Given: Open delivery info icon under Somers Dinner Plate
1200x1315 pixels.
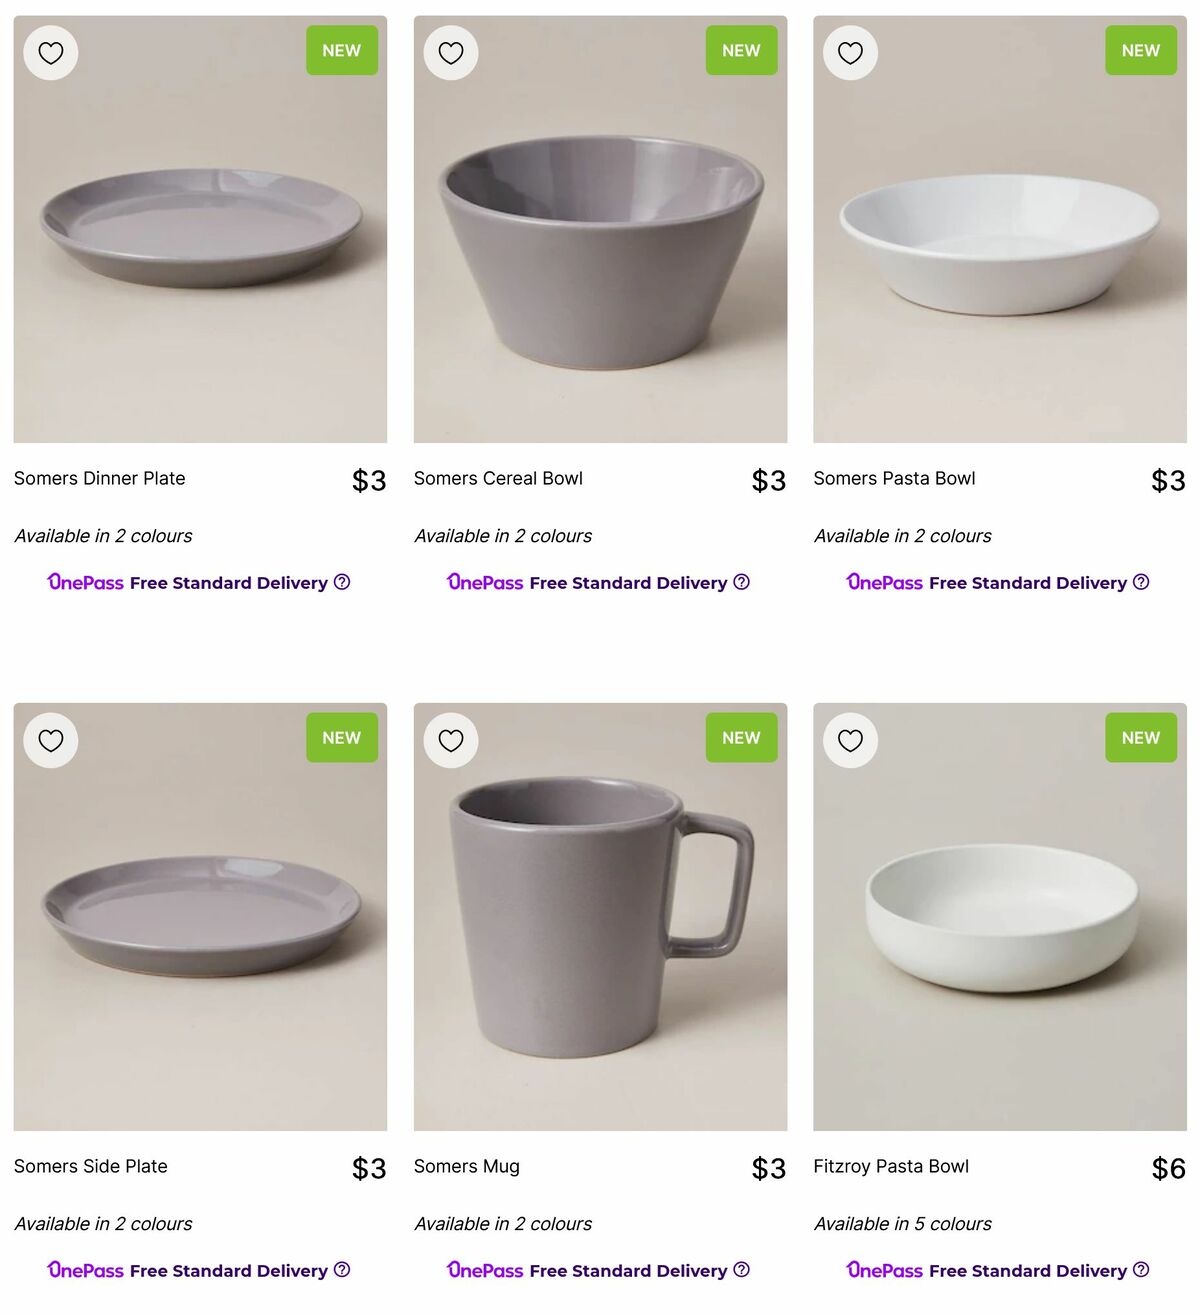Looking at the screenshot, I should click(x=342, y=582).
